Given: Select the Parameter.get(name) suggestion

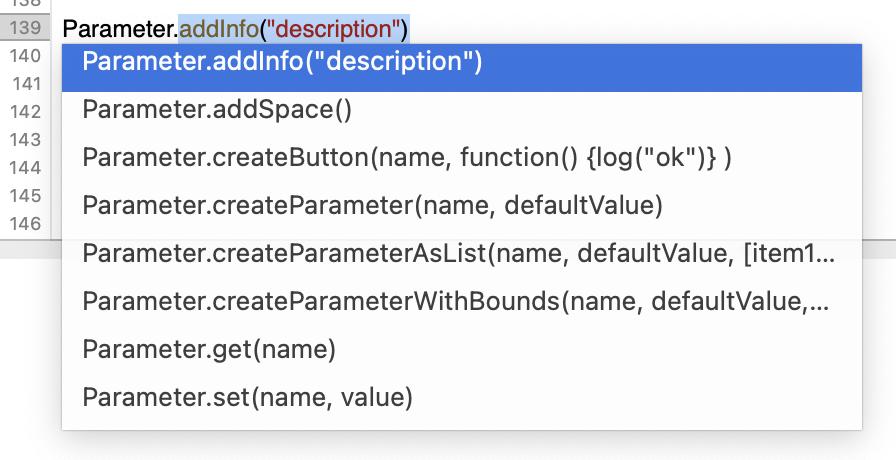Looking at the screenshot, I should [209, 350].
